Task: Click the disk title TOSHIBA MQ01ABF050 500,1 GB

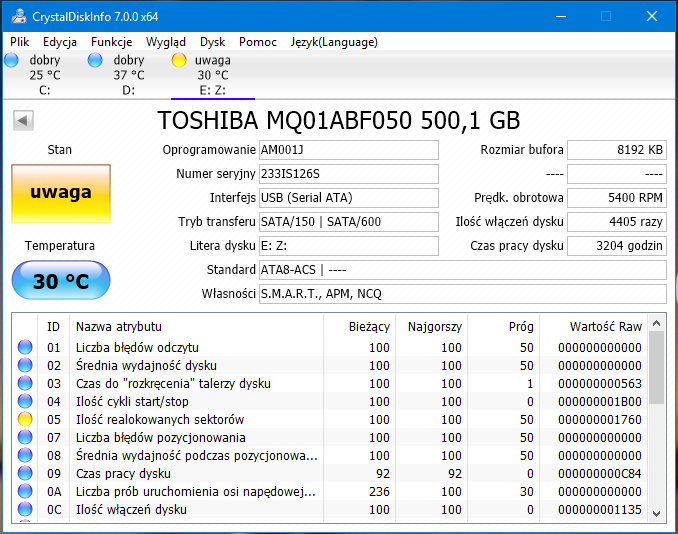Action: [339, 120]
